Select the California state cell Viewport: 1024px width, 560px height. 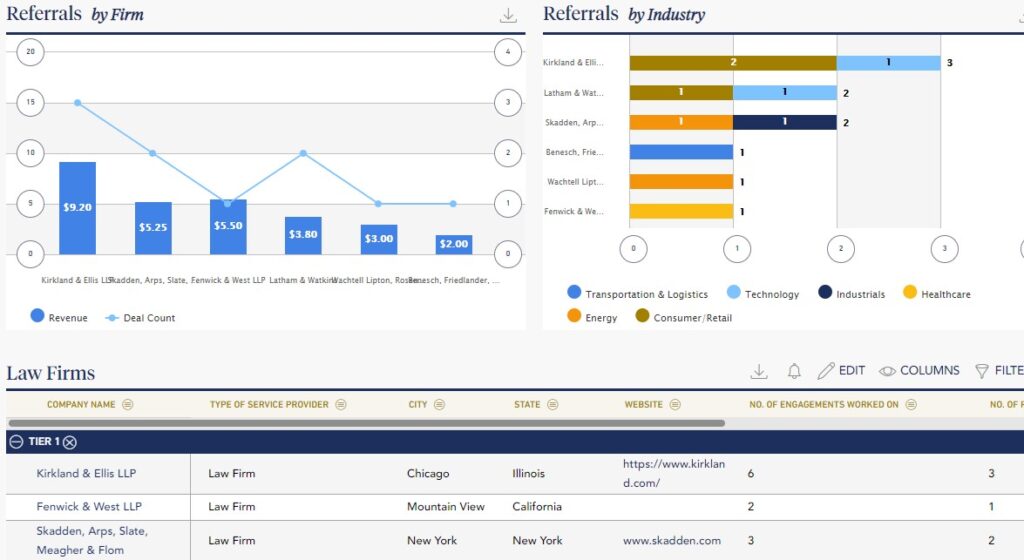coord(537,506)
